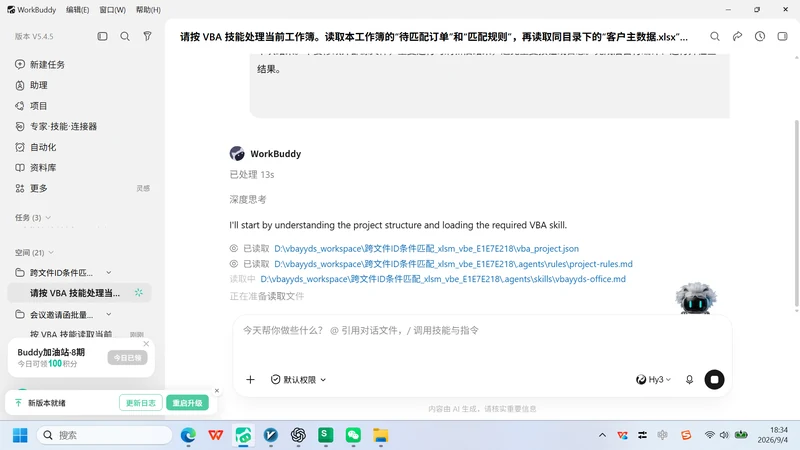Click the microphone voice input icon
800x450 pixels.
coord(689,380)
